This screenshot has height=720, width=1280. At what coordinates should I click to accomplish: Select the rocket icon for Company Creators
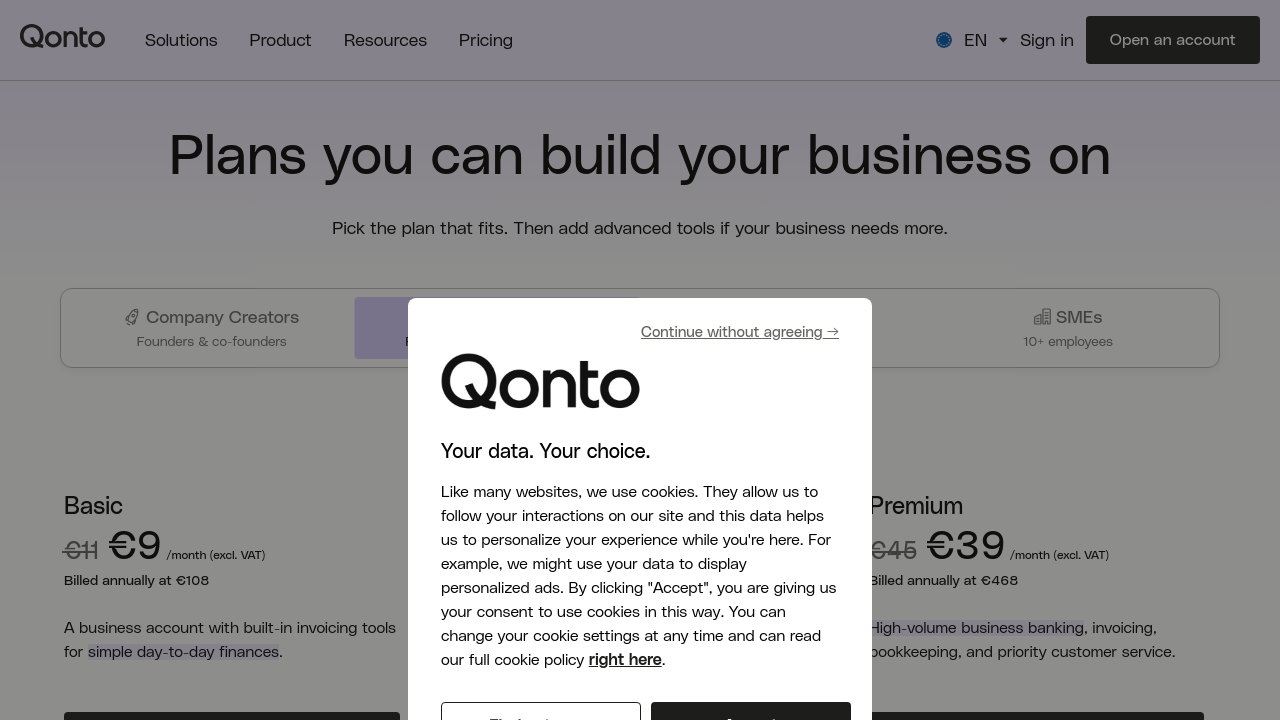pos(132,317)
